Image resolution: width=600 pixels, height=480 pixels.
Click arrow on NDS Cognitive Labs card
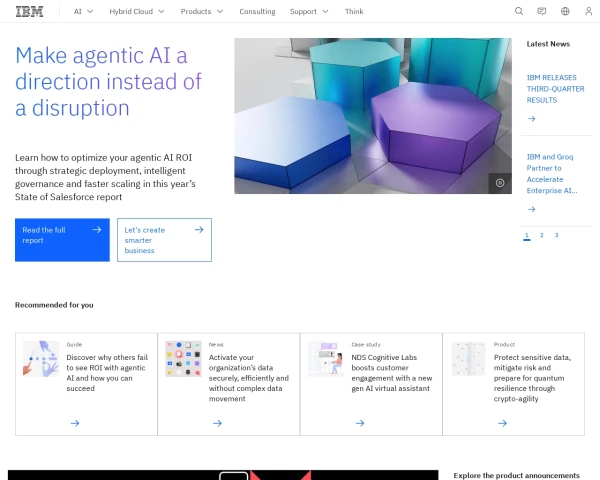(360, 423)
